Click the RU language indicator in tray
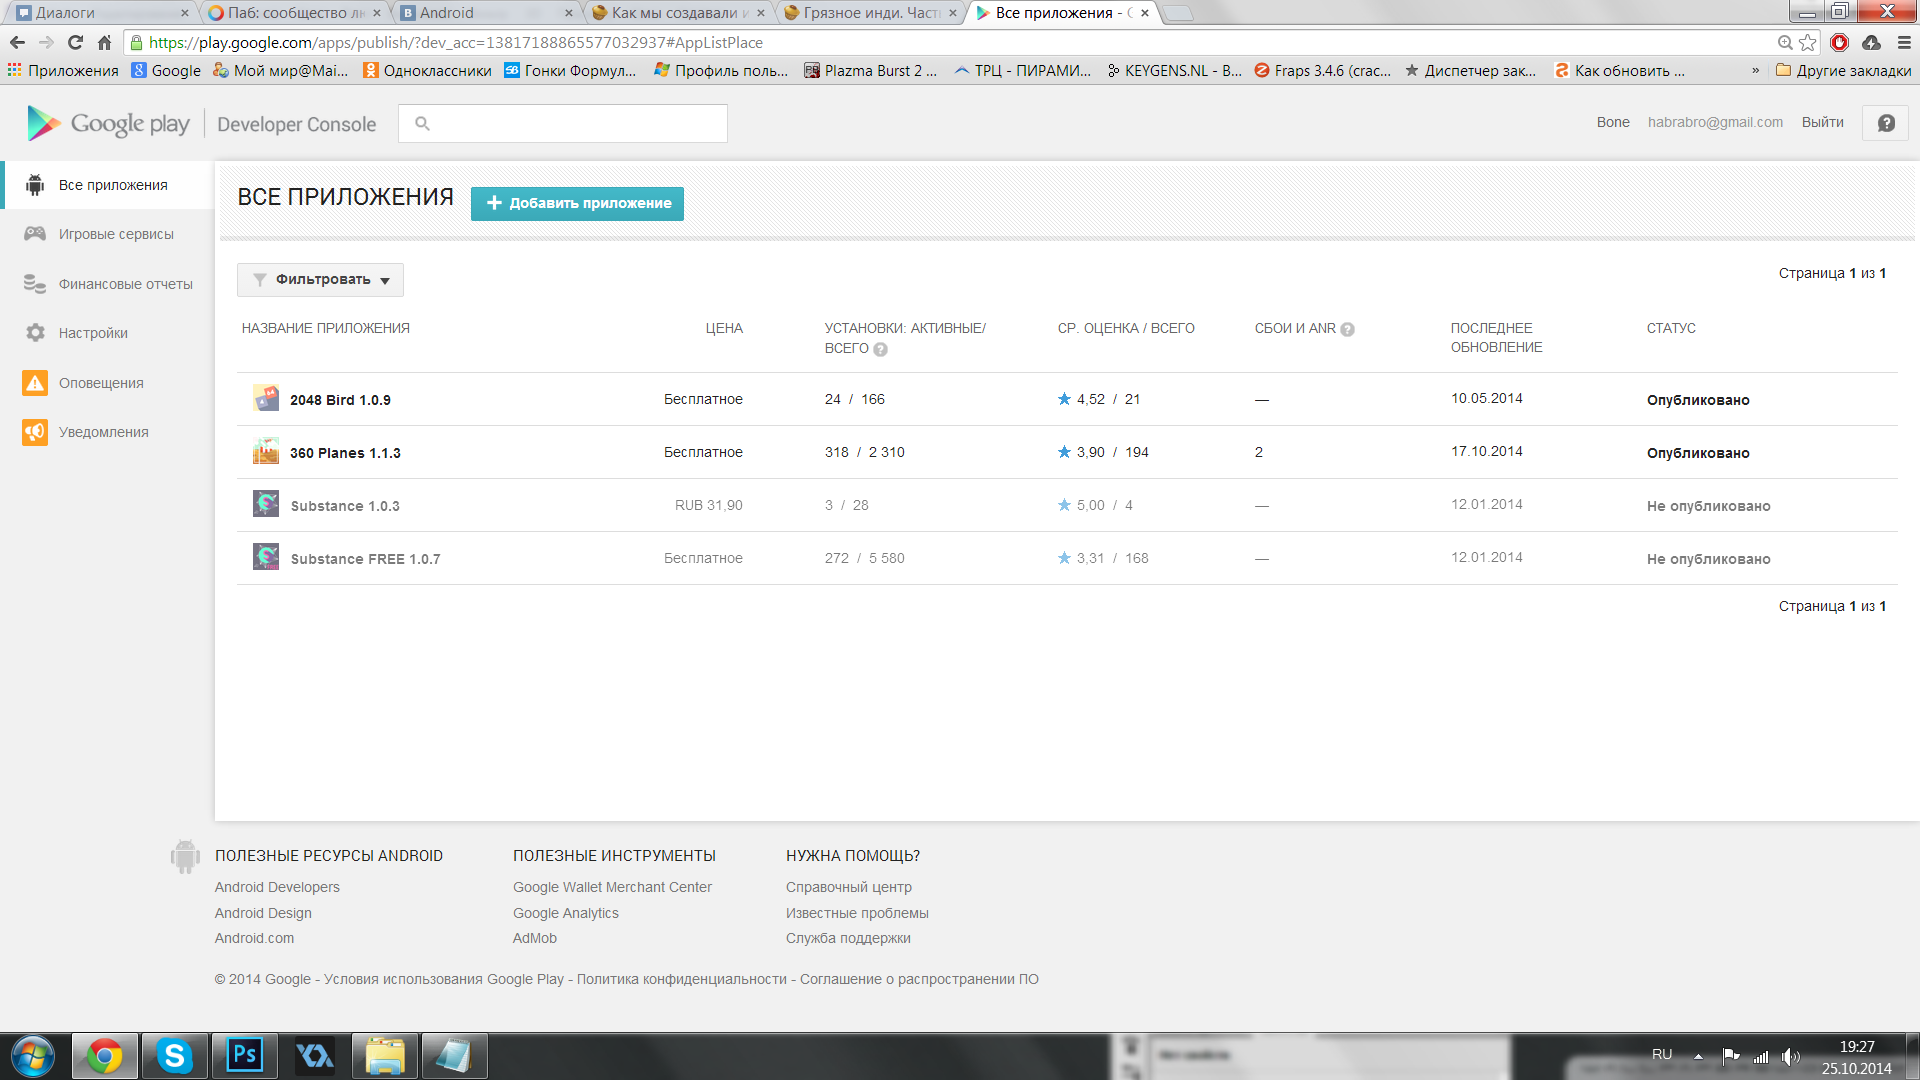Viewport: 1920px width, 1080px height. [1662, 1054]
